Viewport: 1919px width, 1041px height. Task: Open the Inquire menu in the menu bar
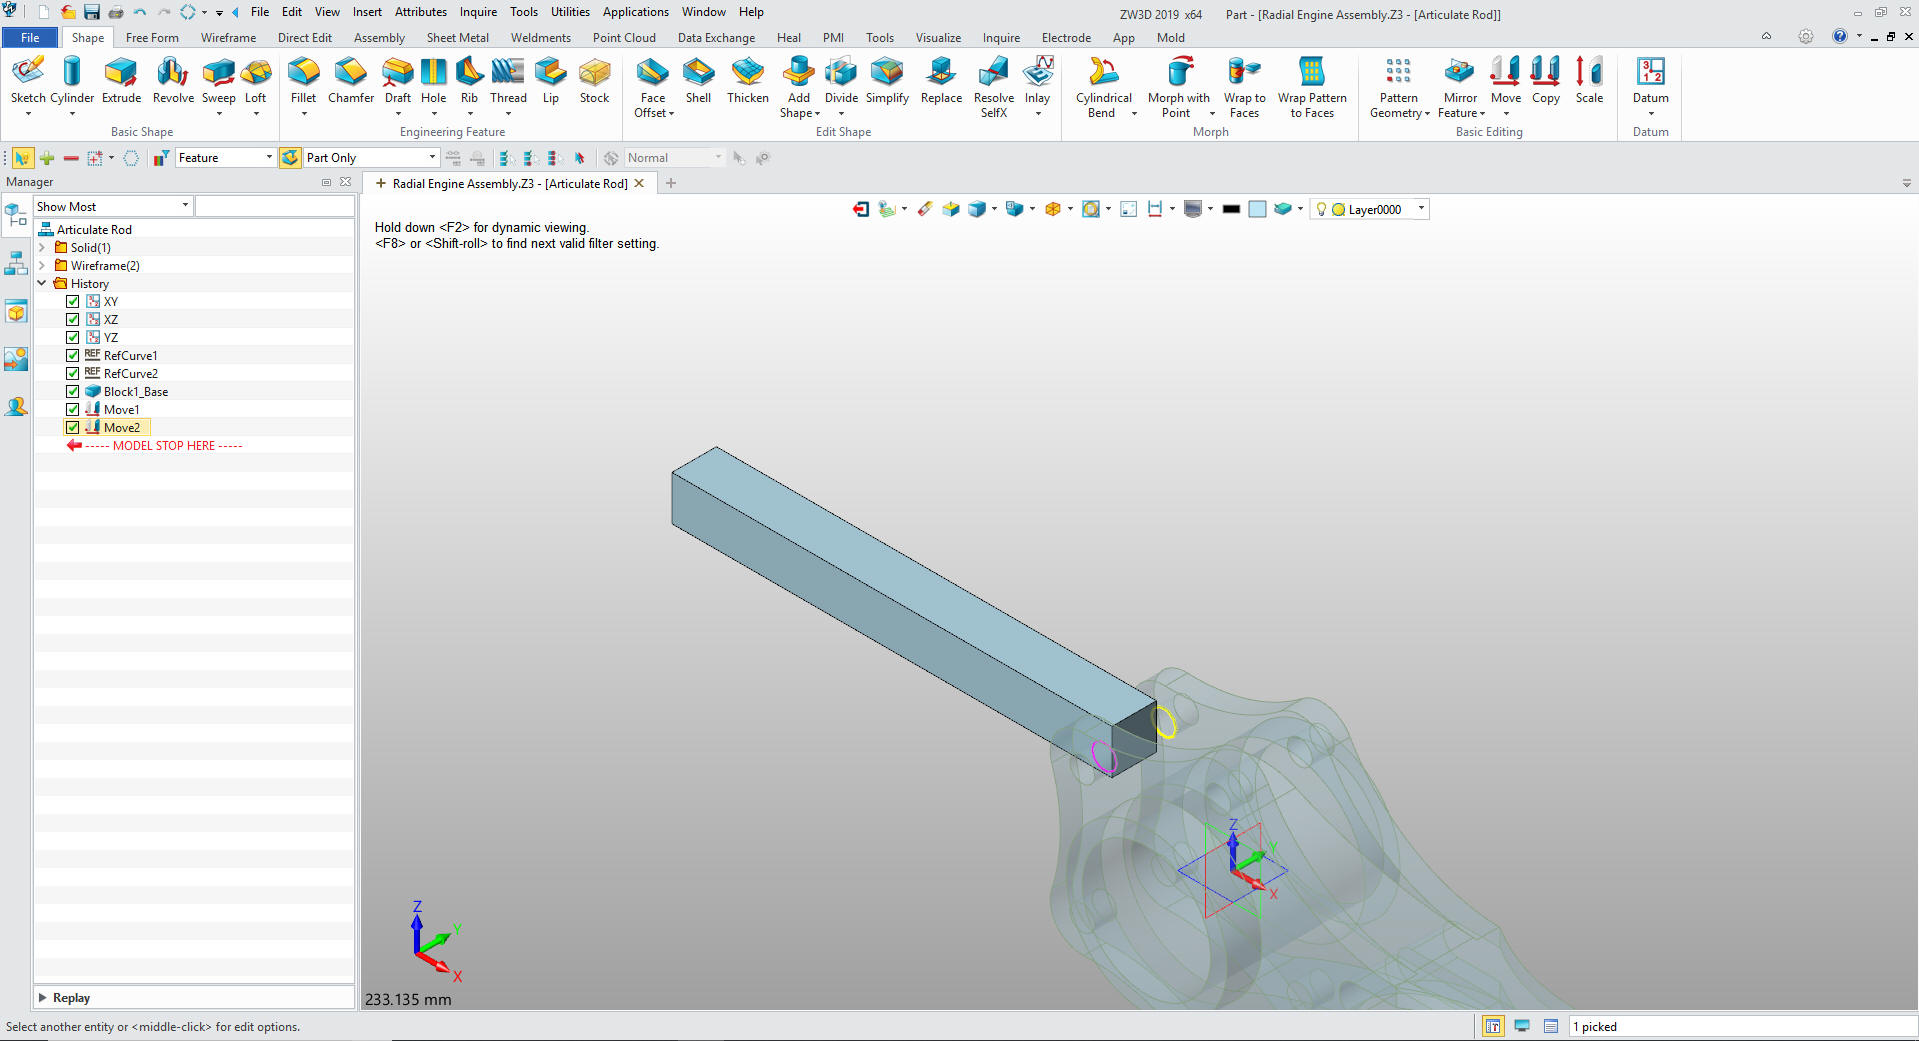[478, 12]
